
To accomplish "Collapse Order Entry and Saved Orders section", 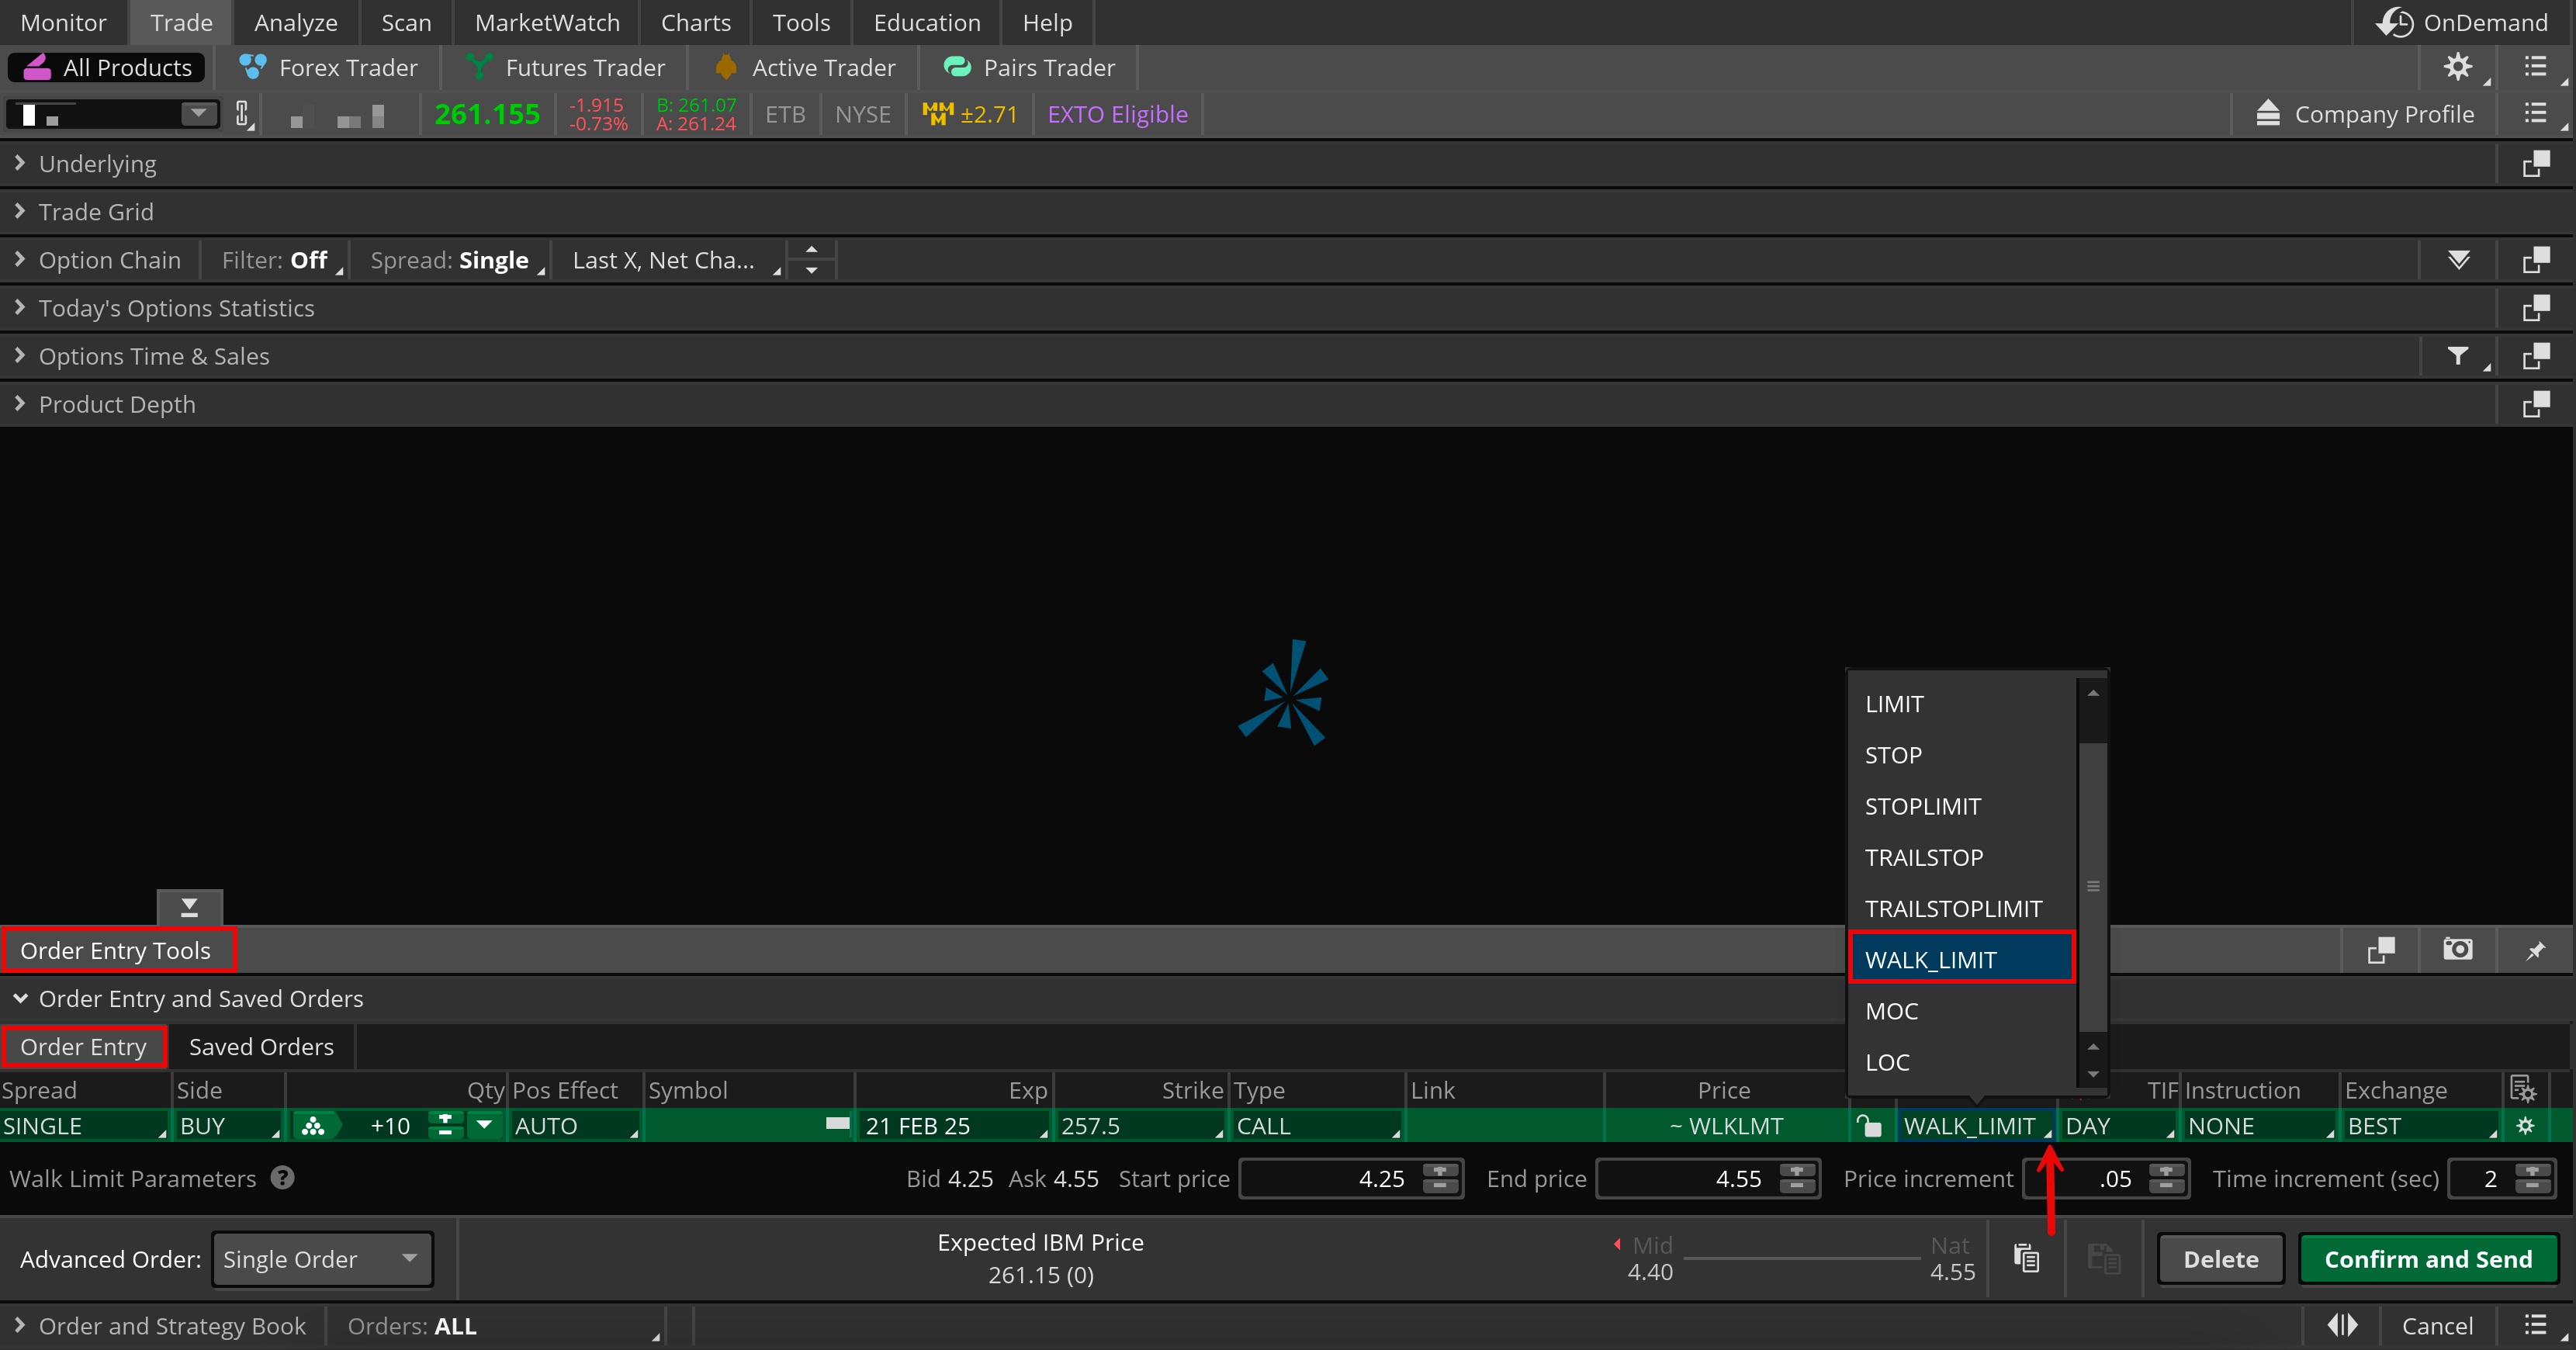I will [x=20, y=998].
